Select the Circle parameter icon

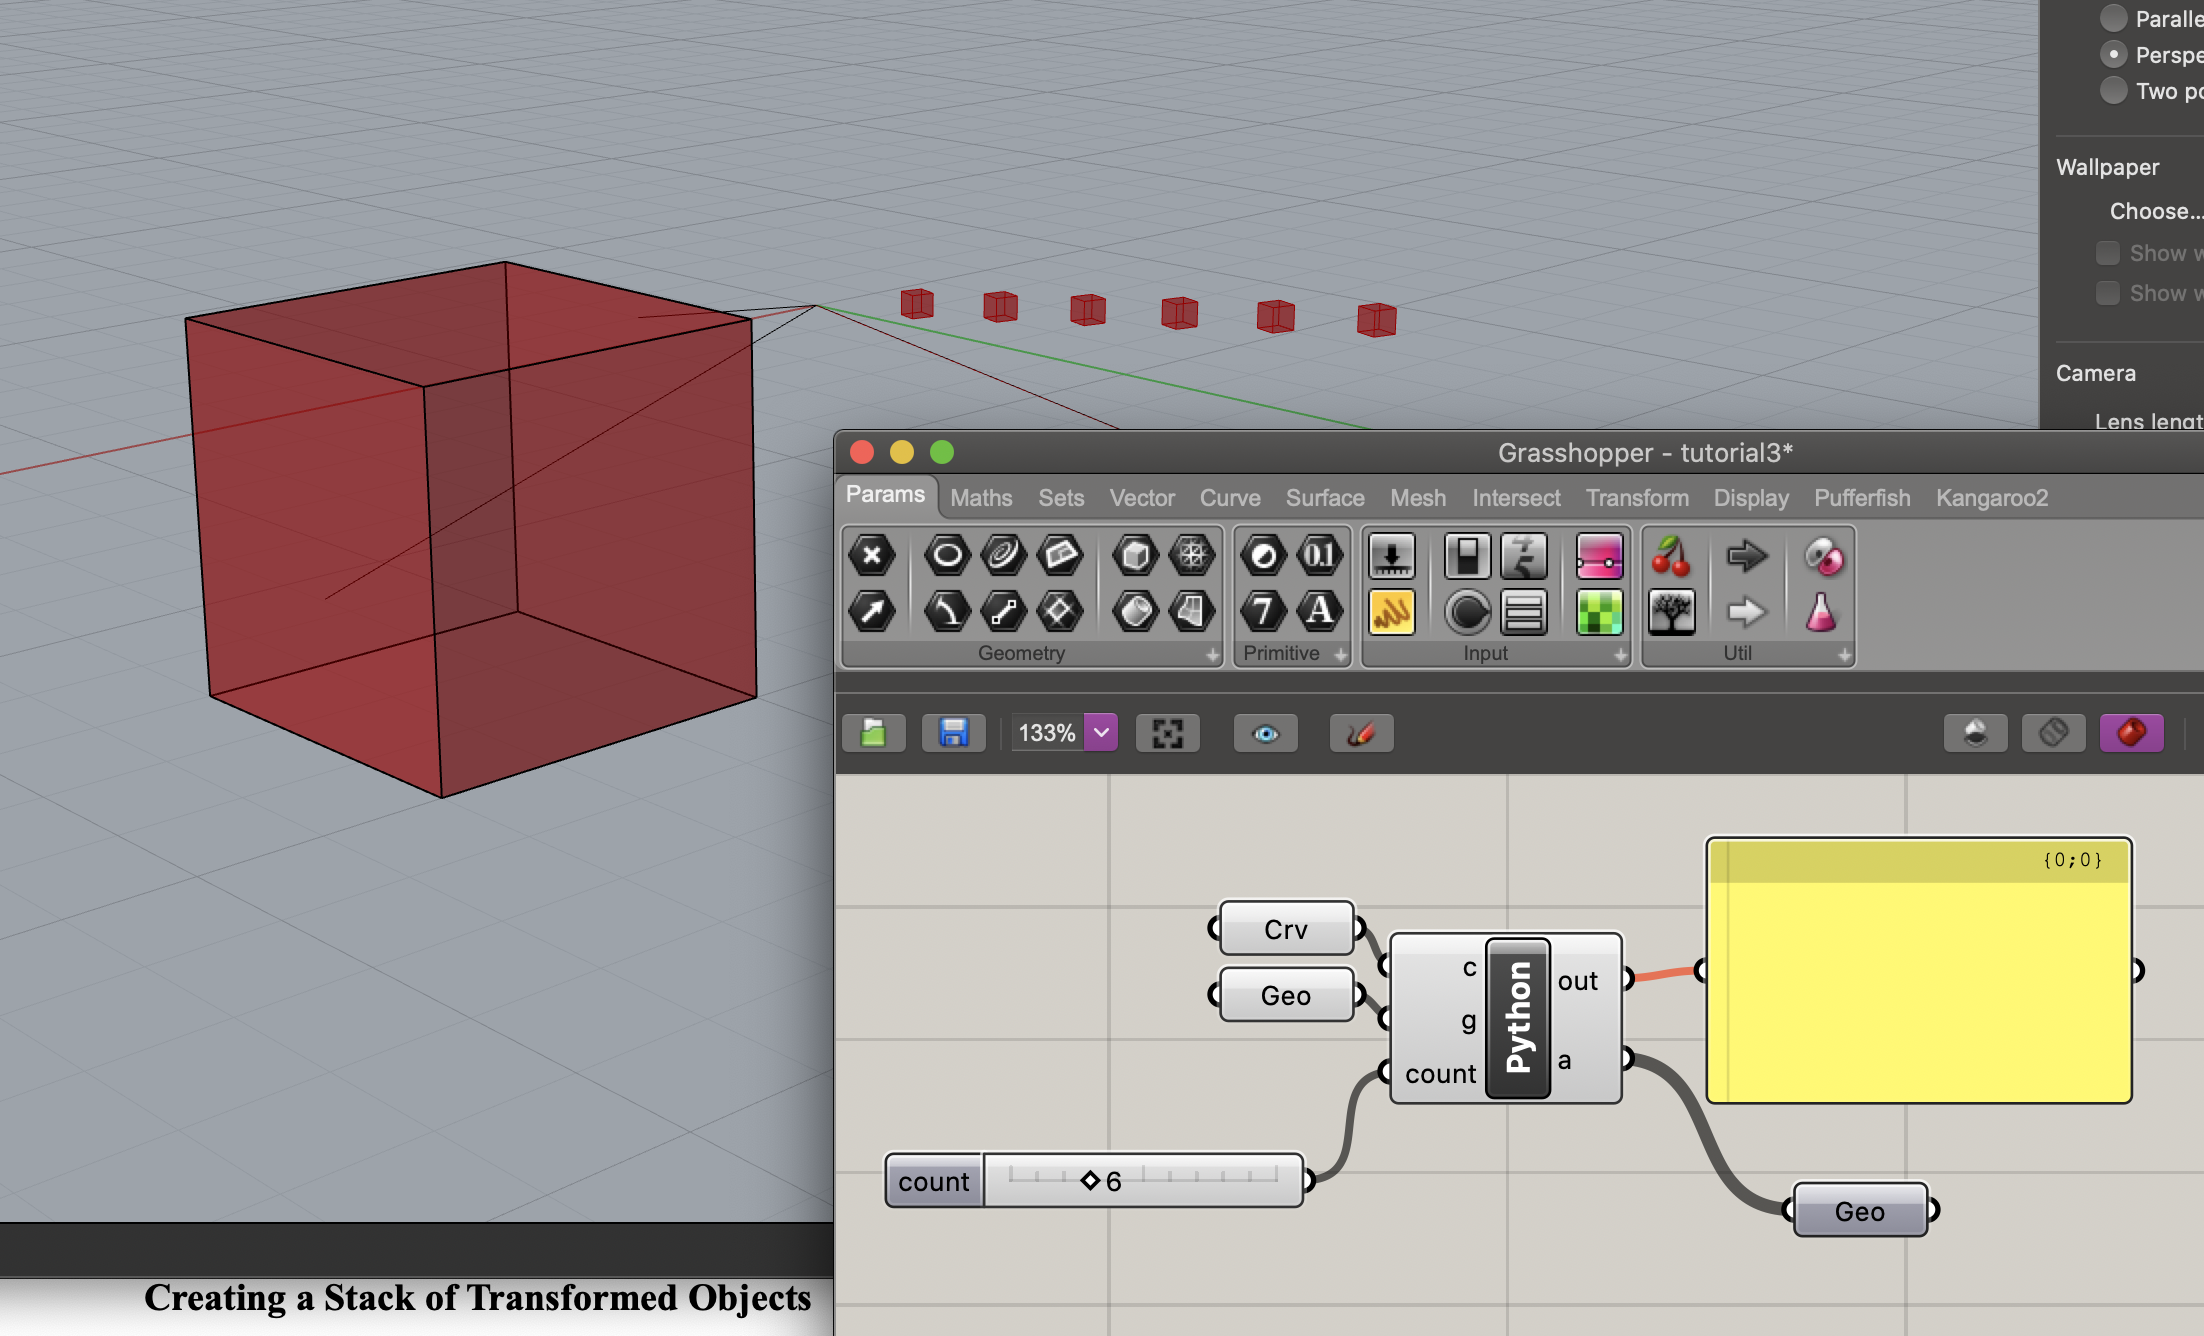click(x=947, y=556)
